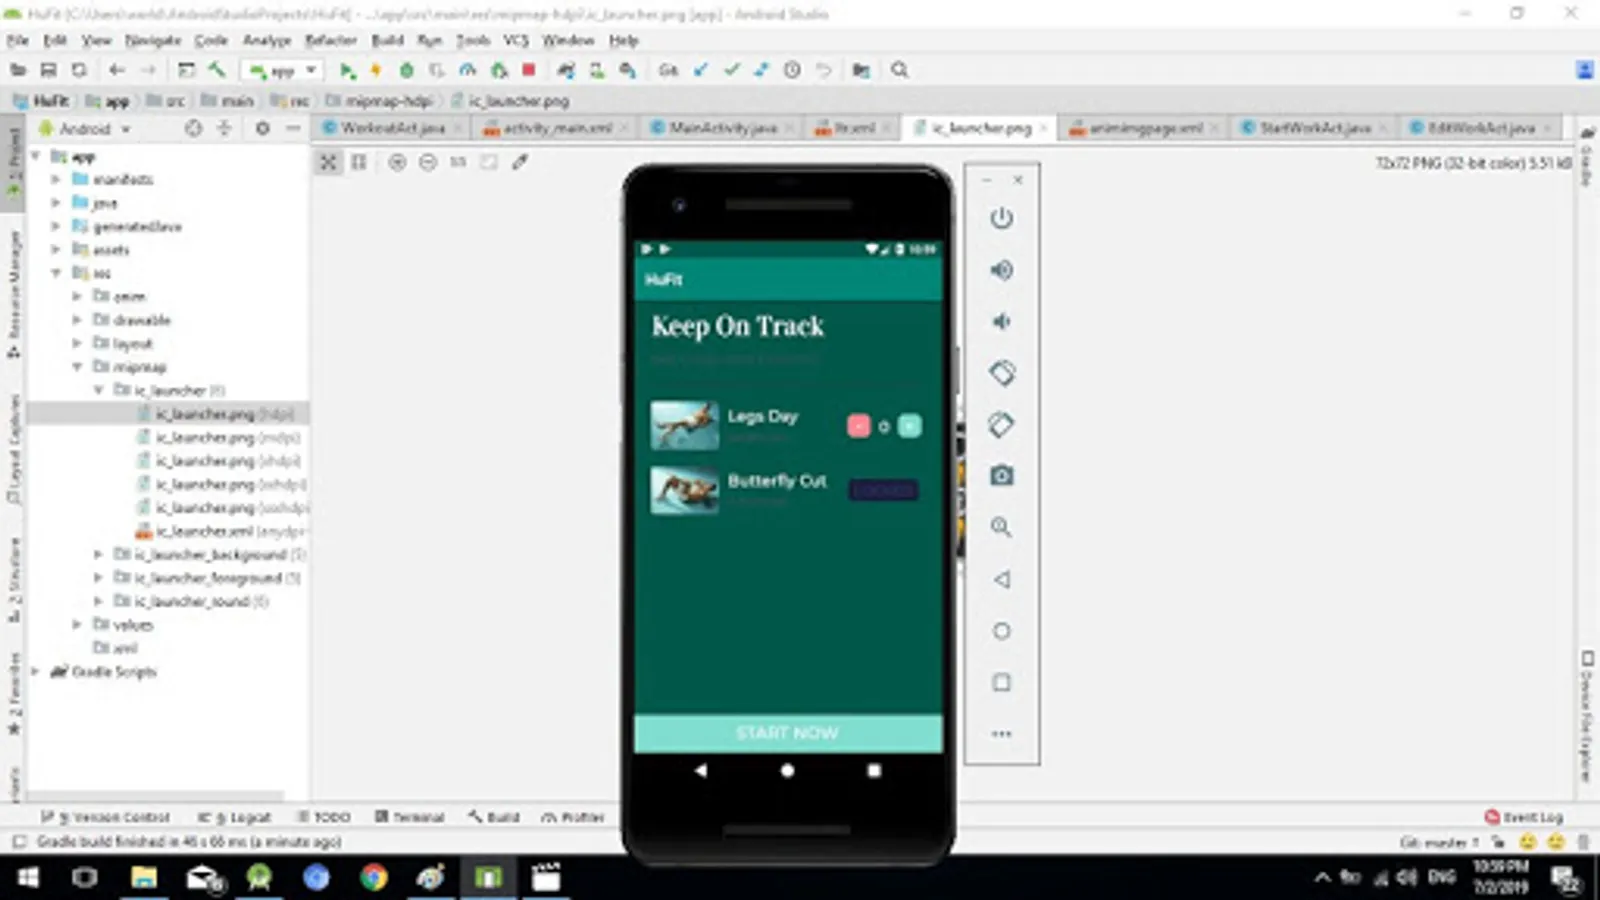Screen dimensions: 1600x900
Task: Click the project panel settings gear
Action: (x=262, y=129)
